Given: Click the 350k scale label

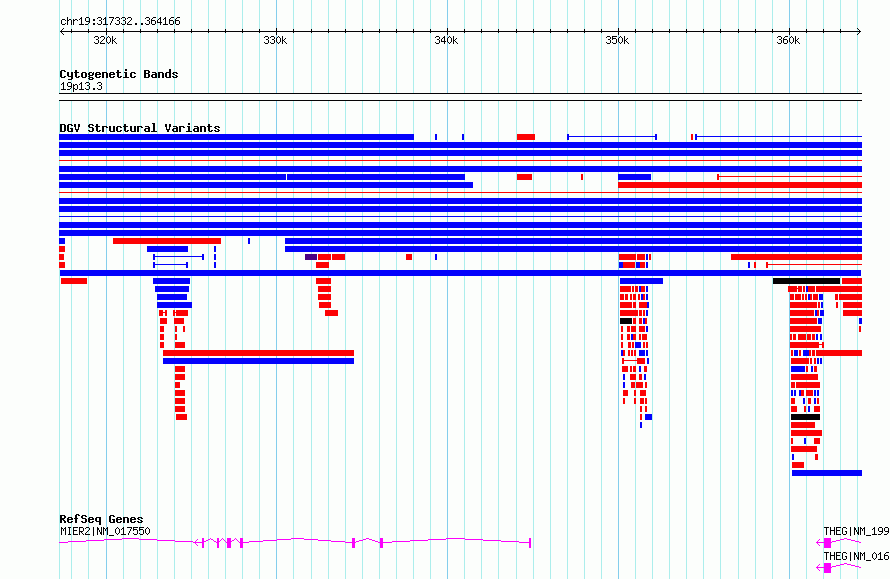Looking at the screenshot, I should 617,40.
